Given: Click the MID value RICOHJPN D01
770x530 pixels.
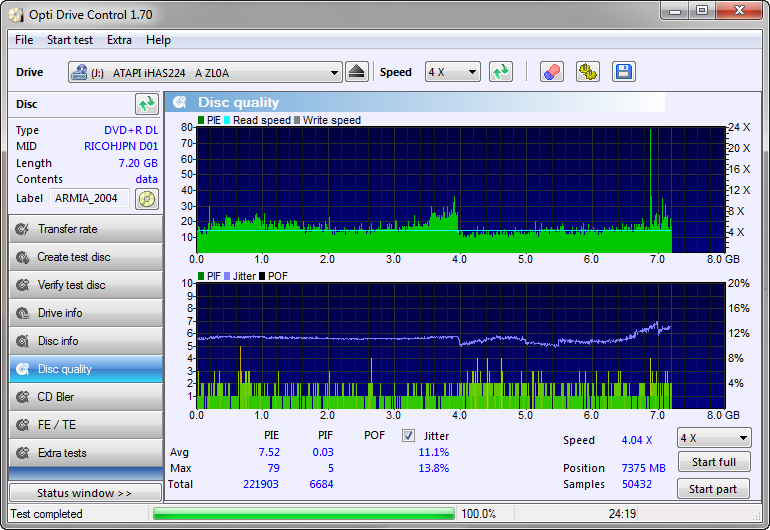Looking at the screenshot, I should [x=121, y=146].
